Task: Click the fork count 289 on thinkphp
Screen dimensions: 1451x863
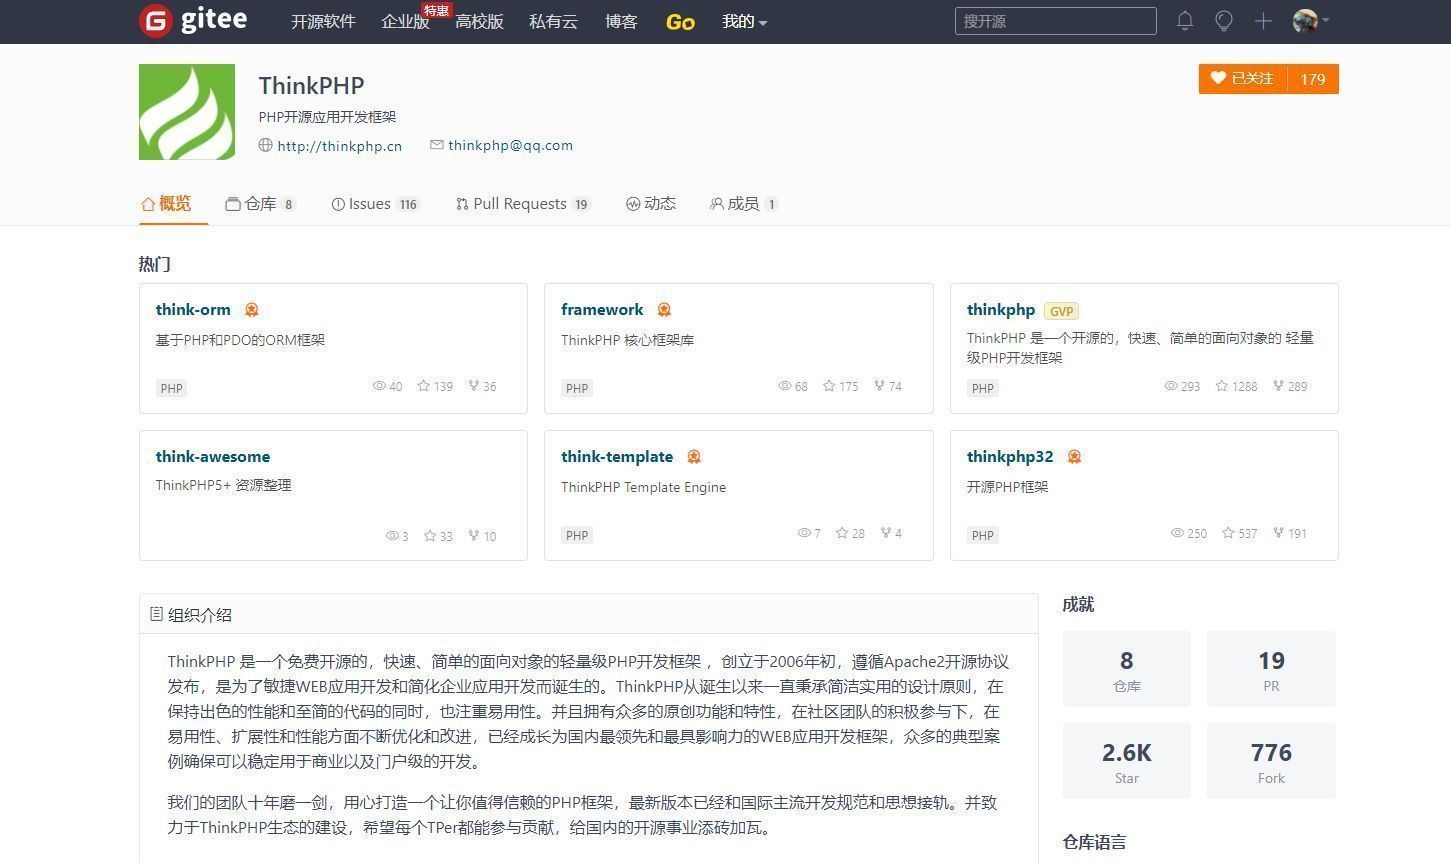Action: pos(1290,386)
